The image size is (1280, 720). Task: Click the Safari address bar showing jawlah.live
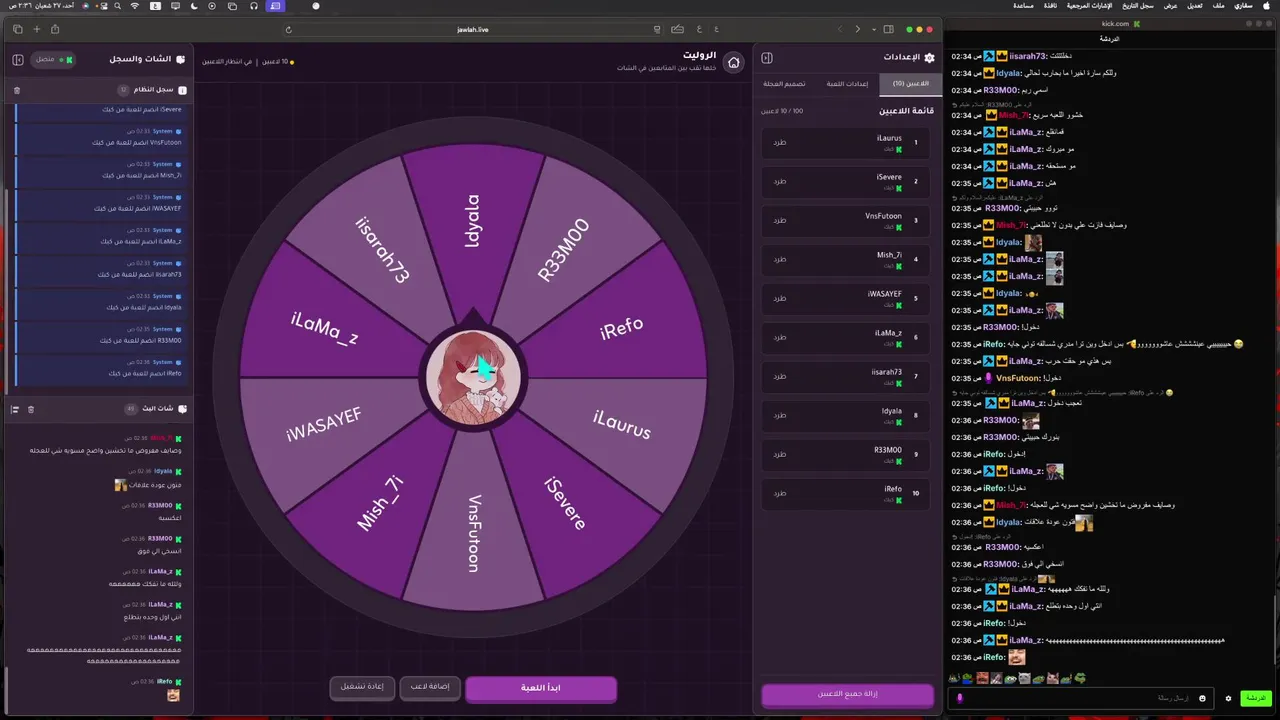click(x=472, y=29)
